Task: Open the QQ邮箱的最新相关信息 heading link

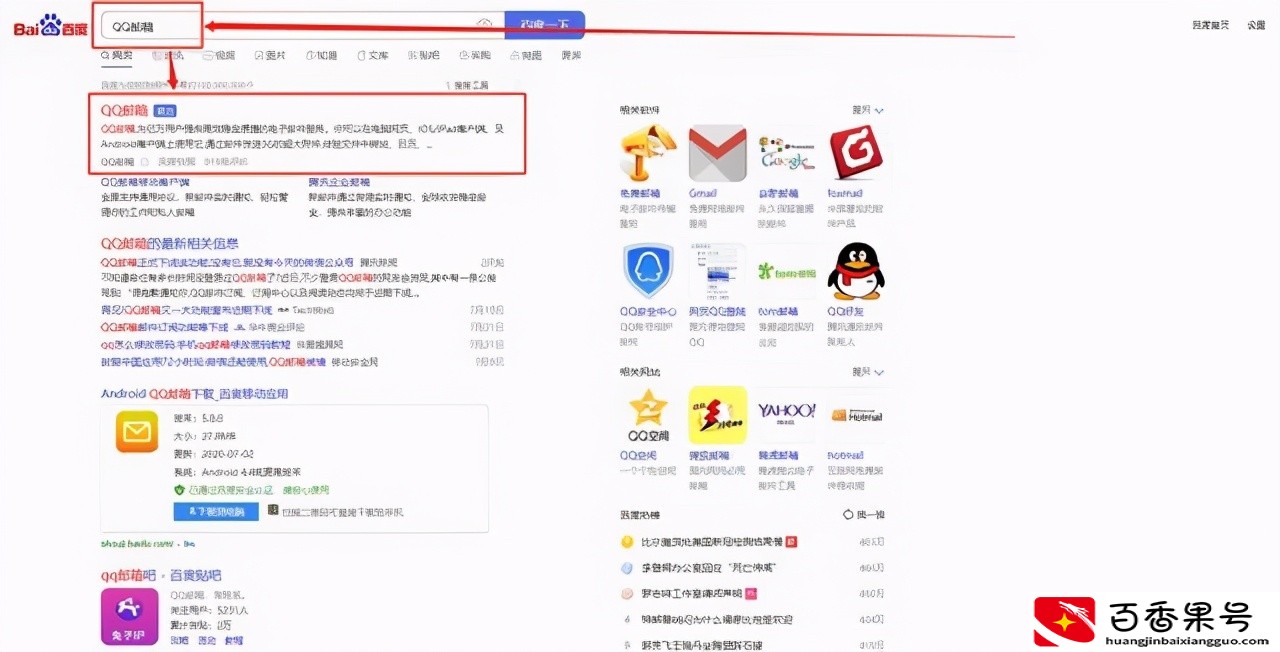Action: pyautogui.click(x=170, y=243)
